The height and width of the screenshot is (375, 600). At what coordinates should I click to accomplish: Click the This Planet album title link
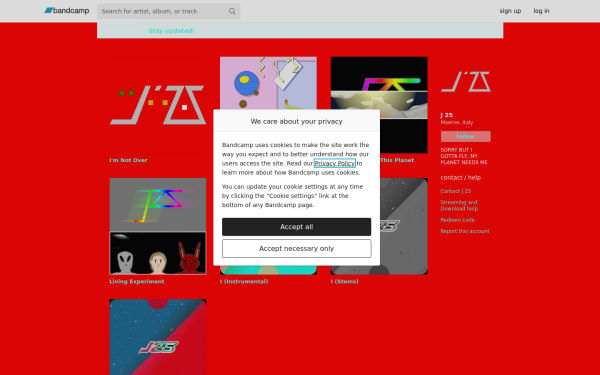(397, 160)
